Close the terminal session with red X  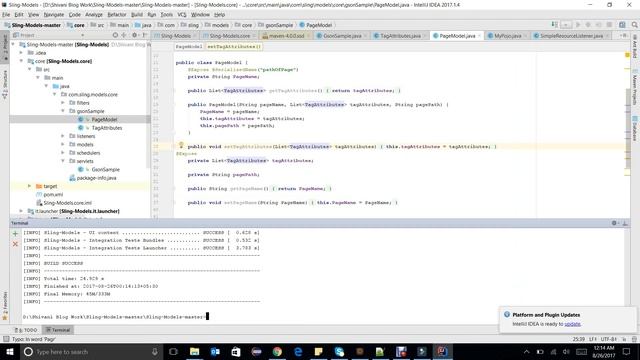click(15, 244)
